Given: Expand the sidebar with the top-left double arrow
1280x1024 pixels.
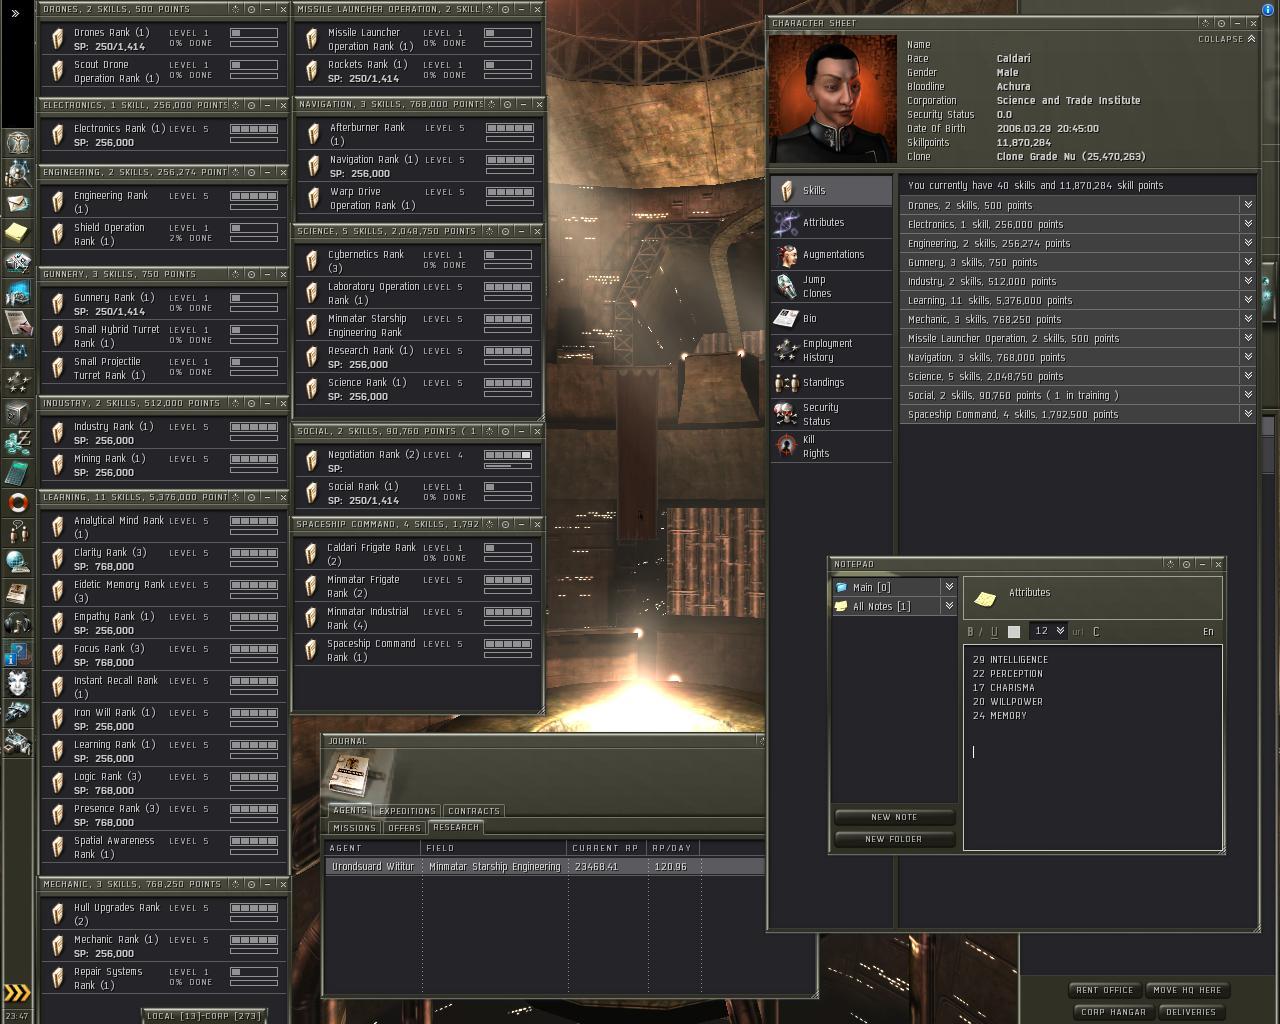Looking at the screenshot, I should pos(15,13).
